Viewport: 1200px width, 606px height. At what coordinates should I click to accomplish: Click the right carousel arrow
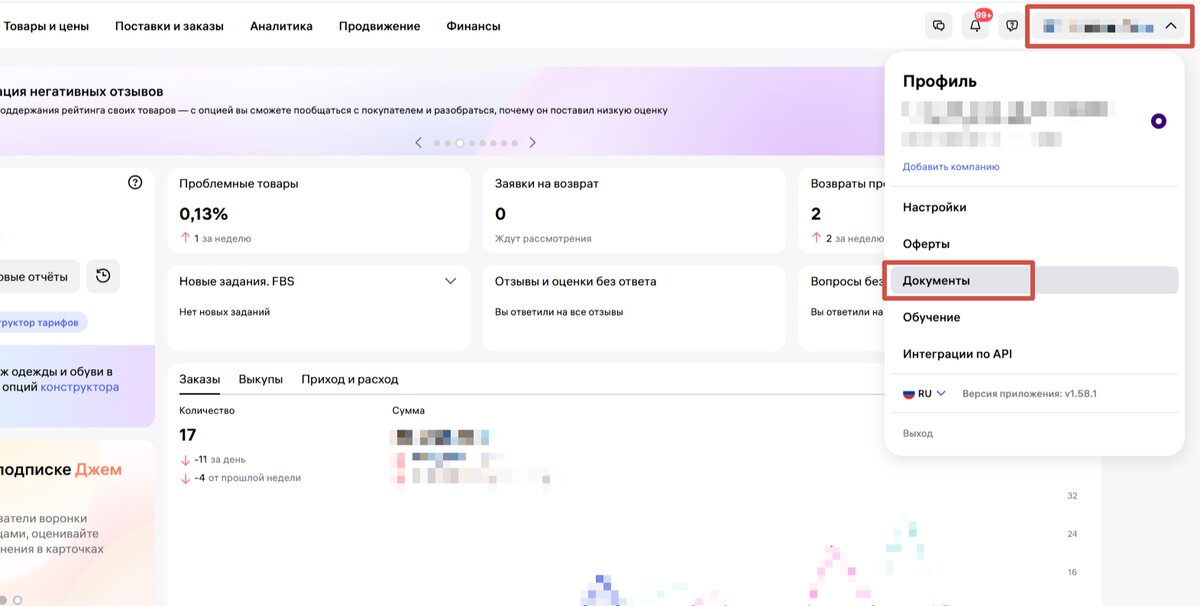tap(533, 142)
